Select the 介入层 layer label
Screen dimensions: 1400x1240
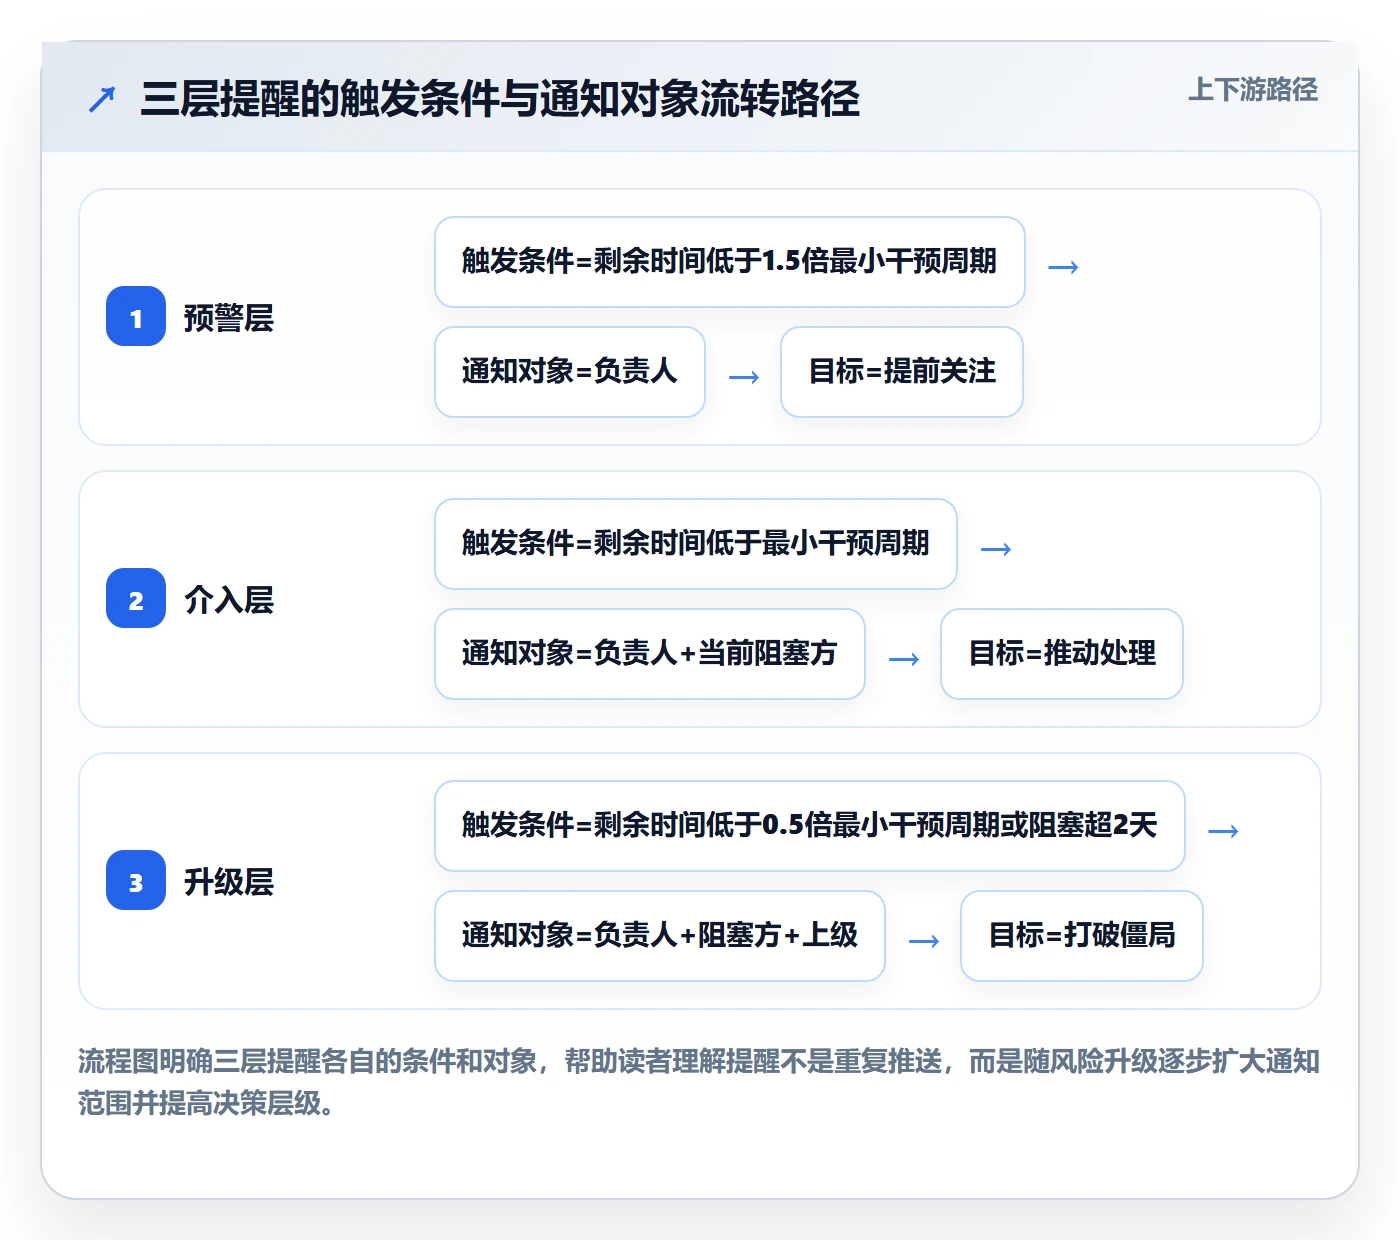click(229, 600)
